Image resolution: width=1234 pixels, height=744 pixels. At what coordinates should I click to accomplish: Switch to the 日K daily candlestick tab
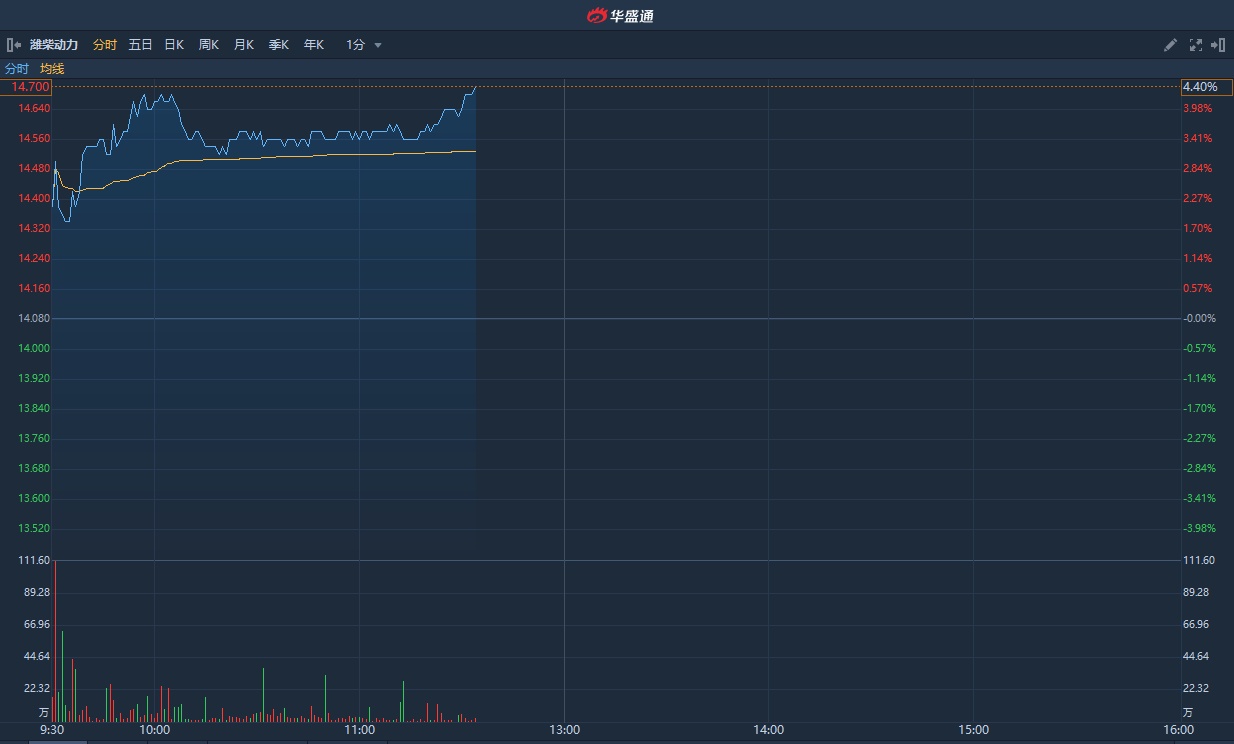174,45
